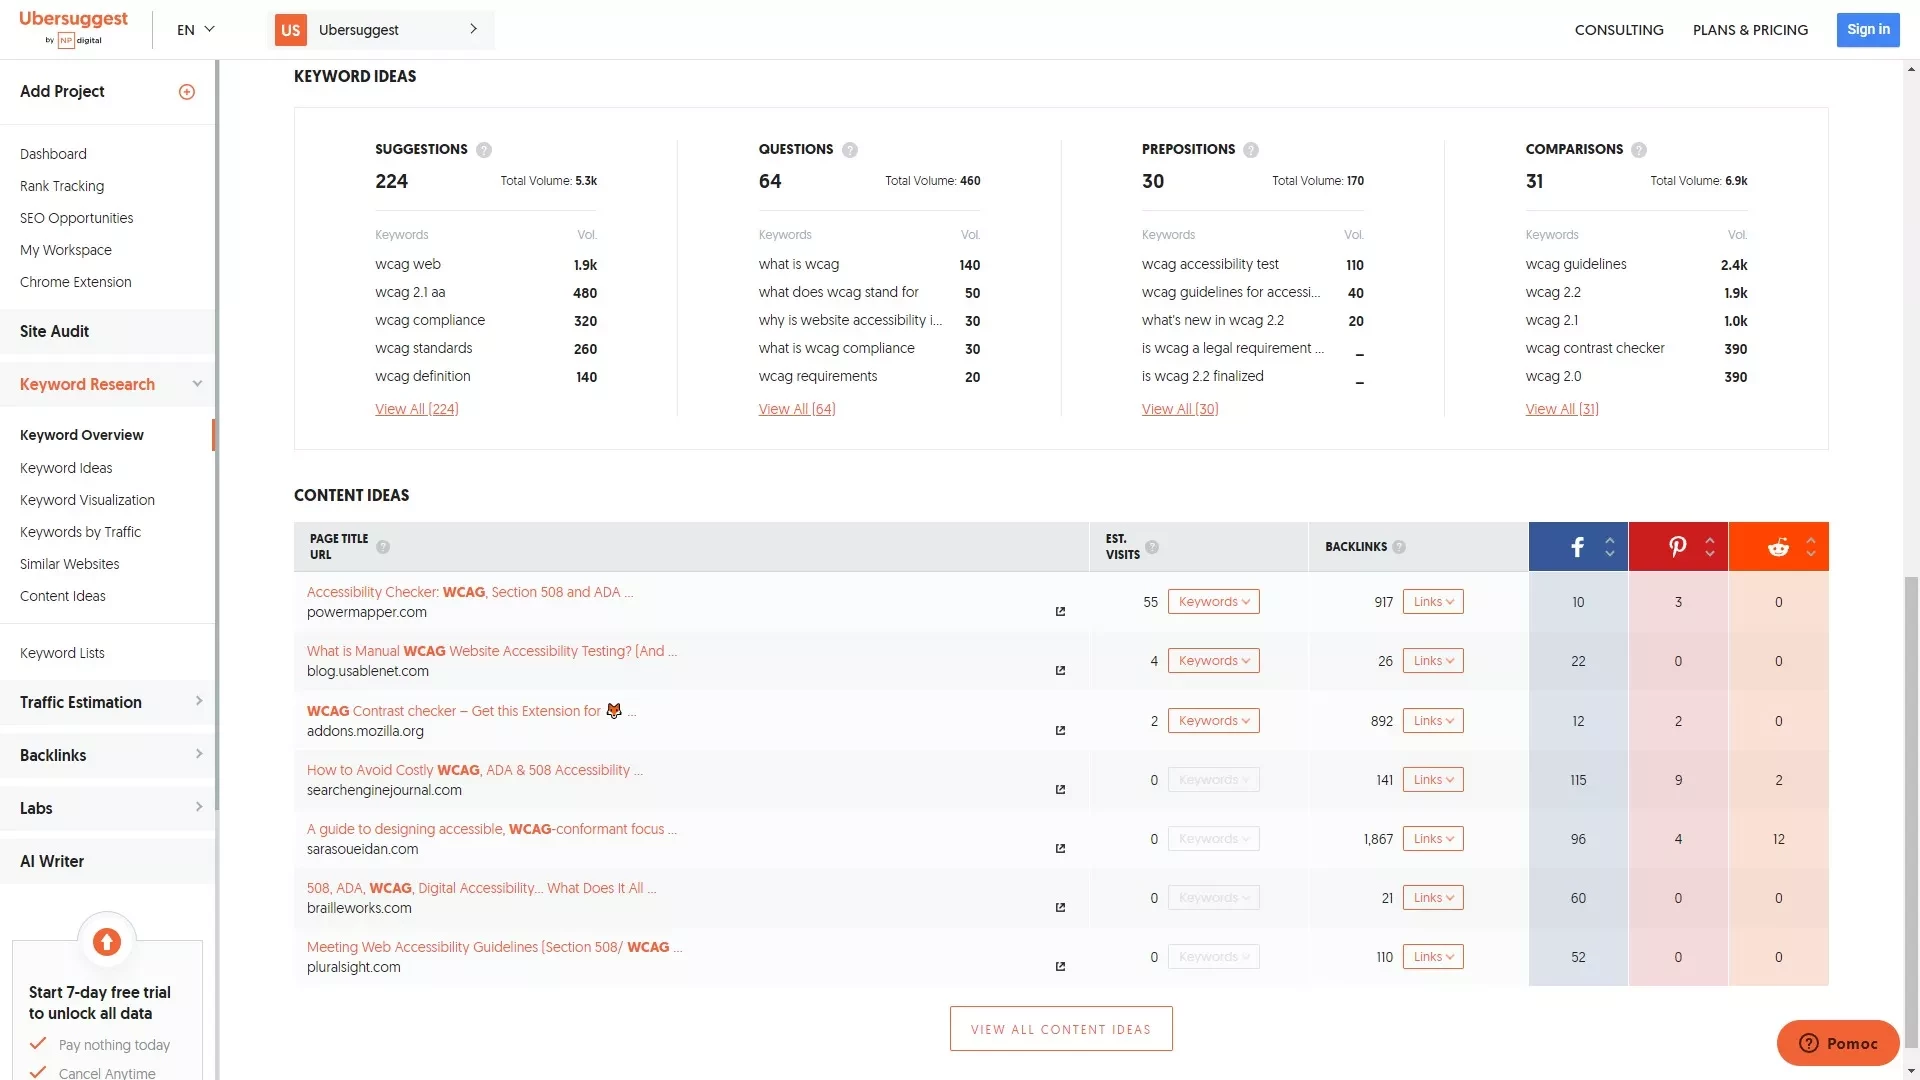Open the Accessibility Checker WCAG page title

[470, 592]
